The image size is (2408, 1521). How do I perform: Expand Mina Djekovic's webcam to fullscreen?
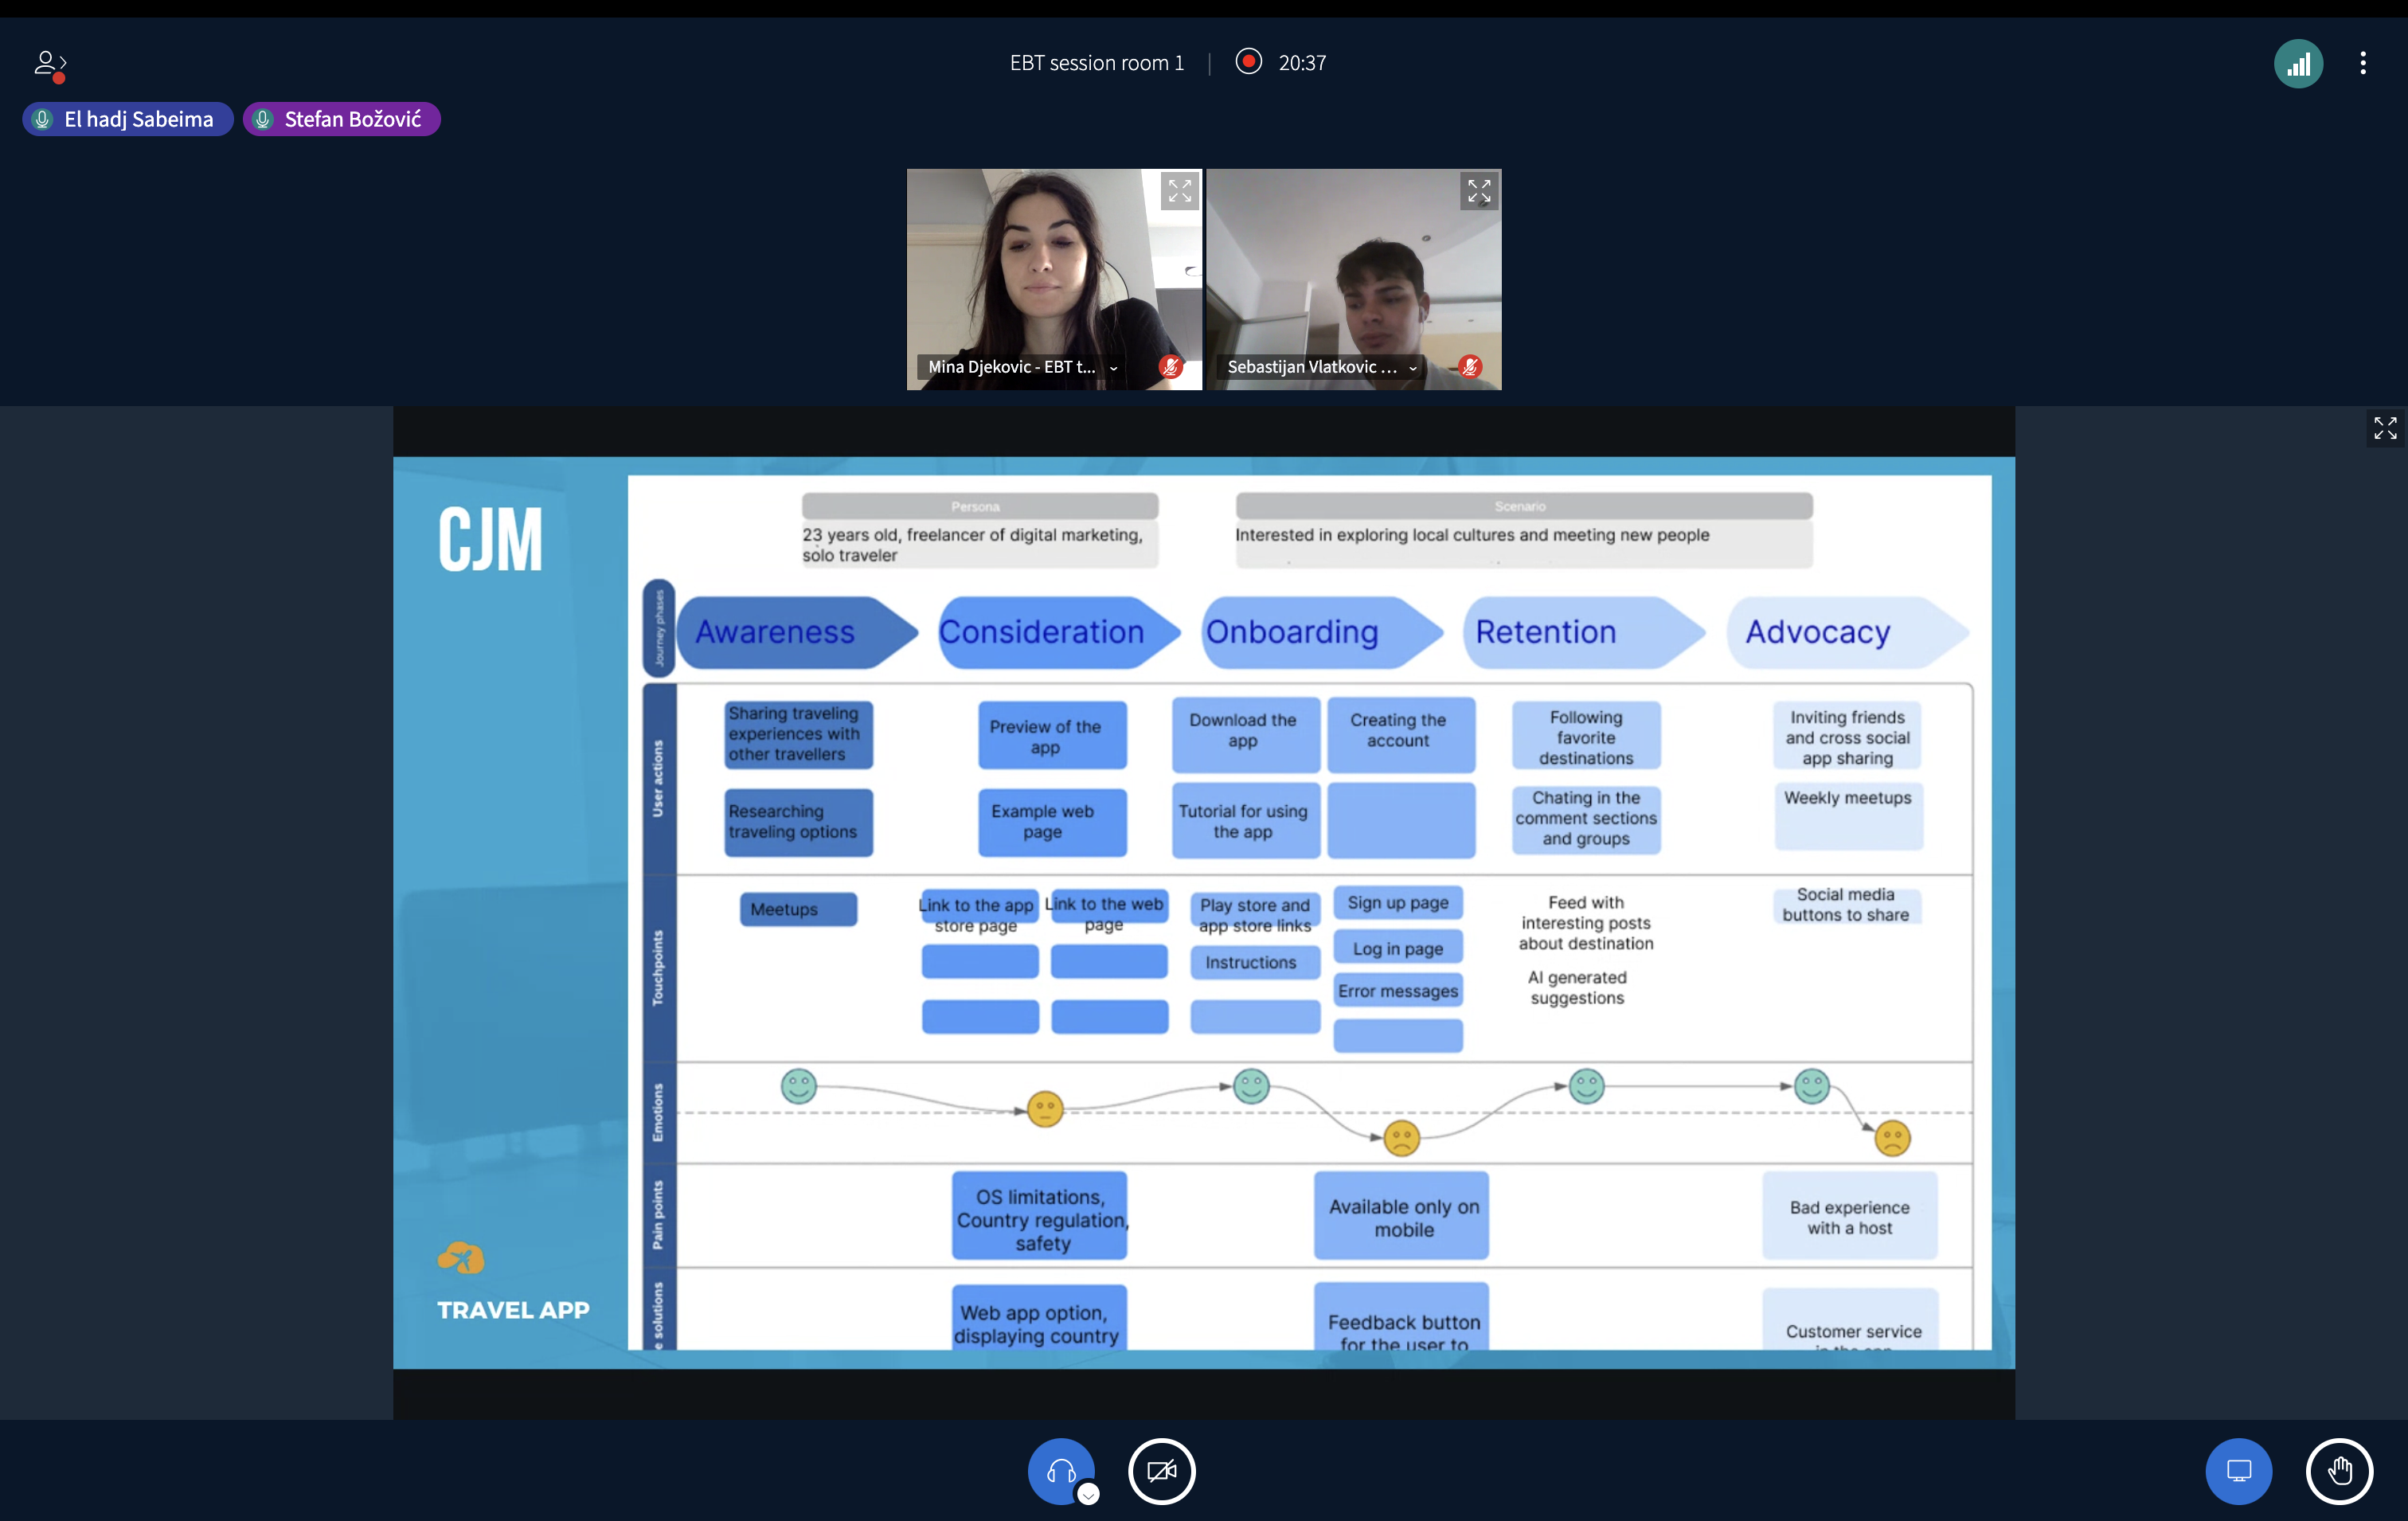[x=1179, y=191]
